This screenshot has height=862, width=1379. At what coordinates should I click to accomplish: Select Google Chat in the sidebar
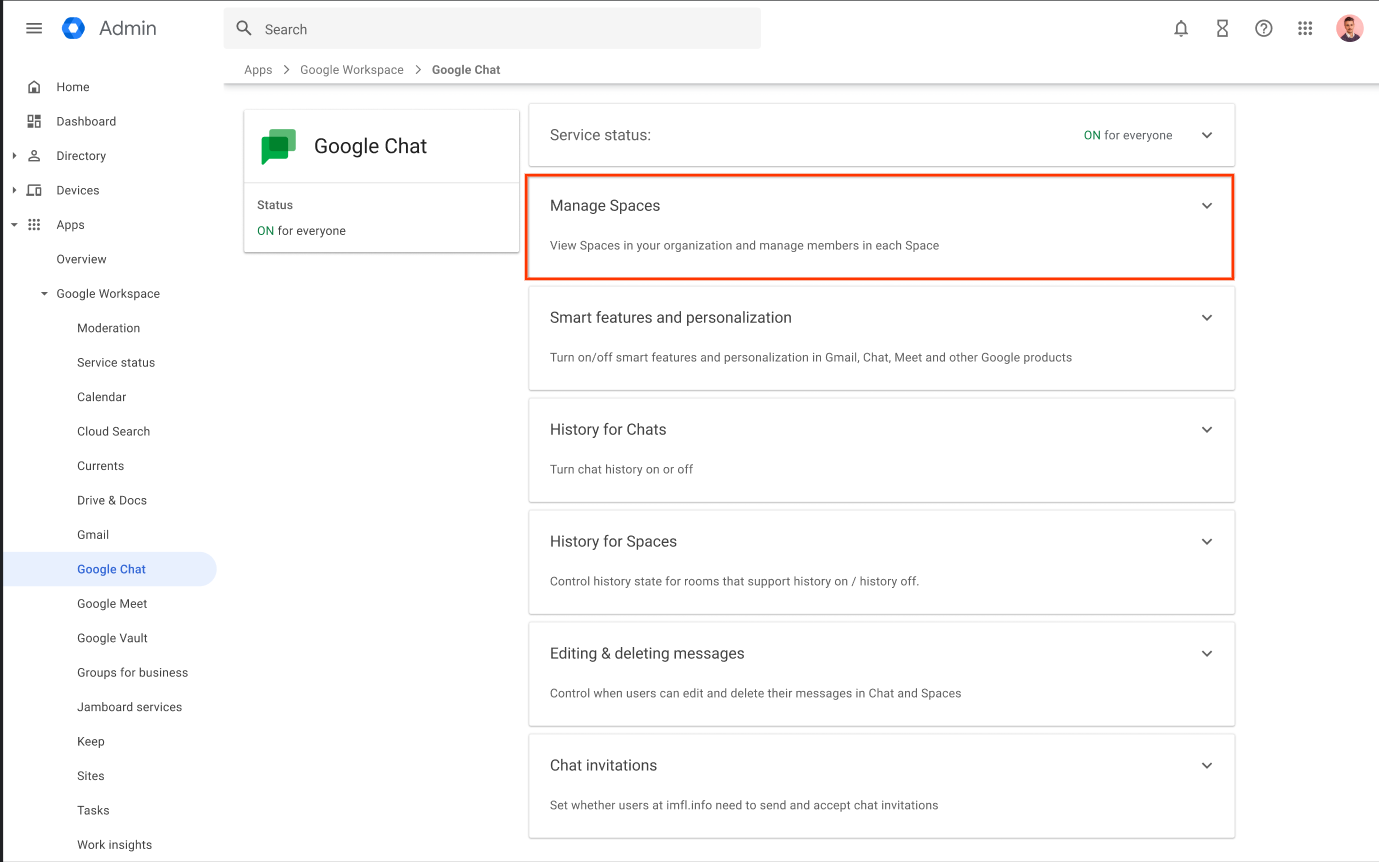click(110, 569)
